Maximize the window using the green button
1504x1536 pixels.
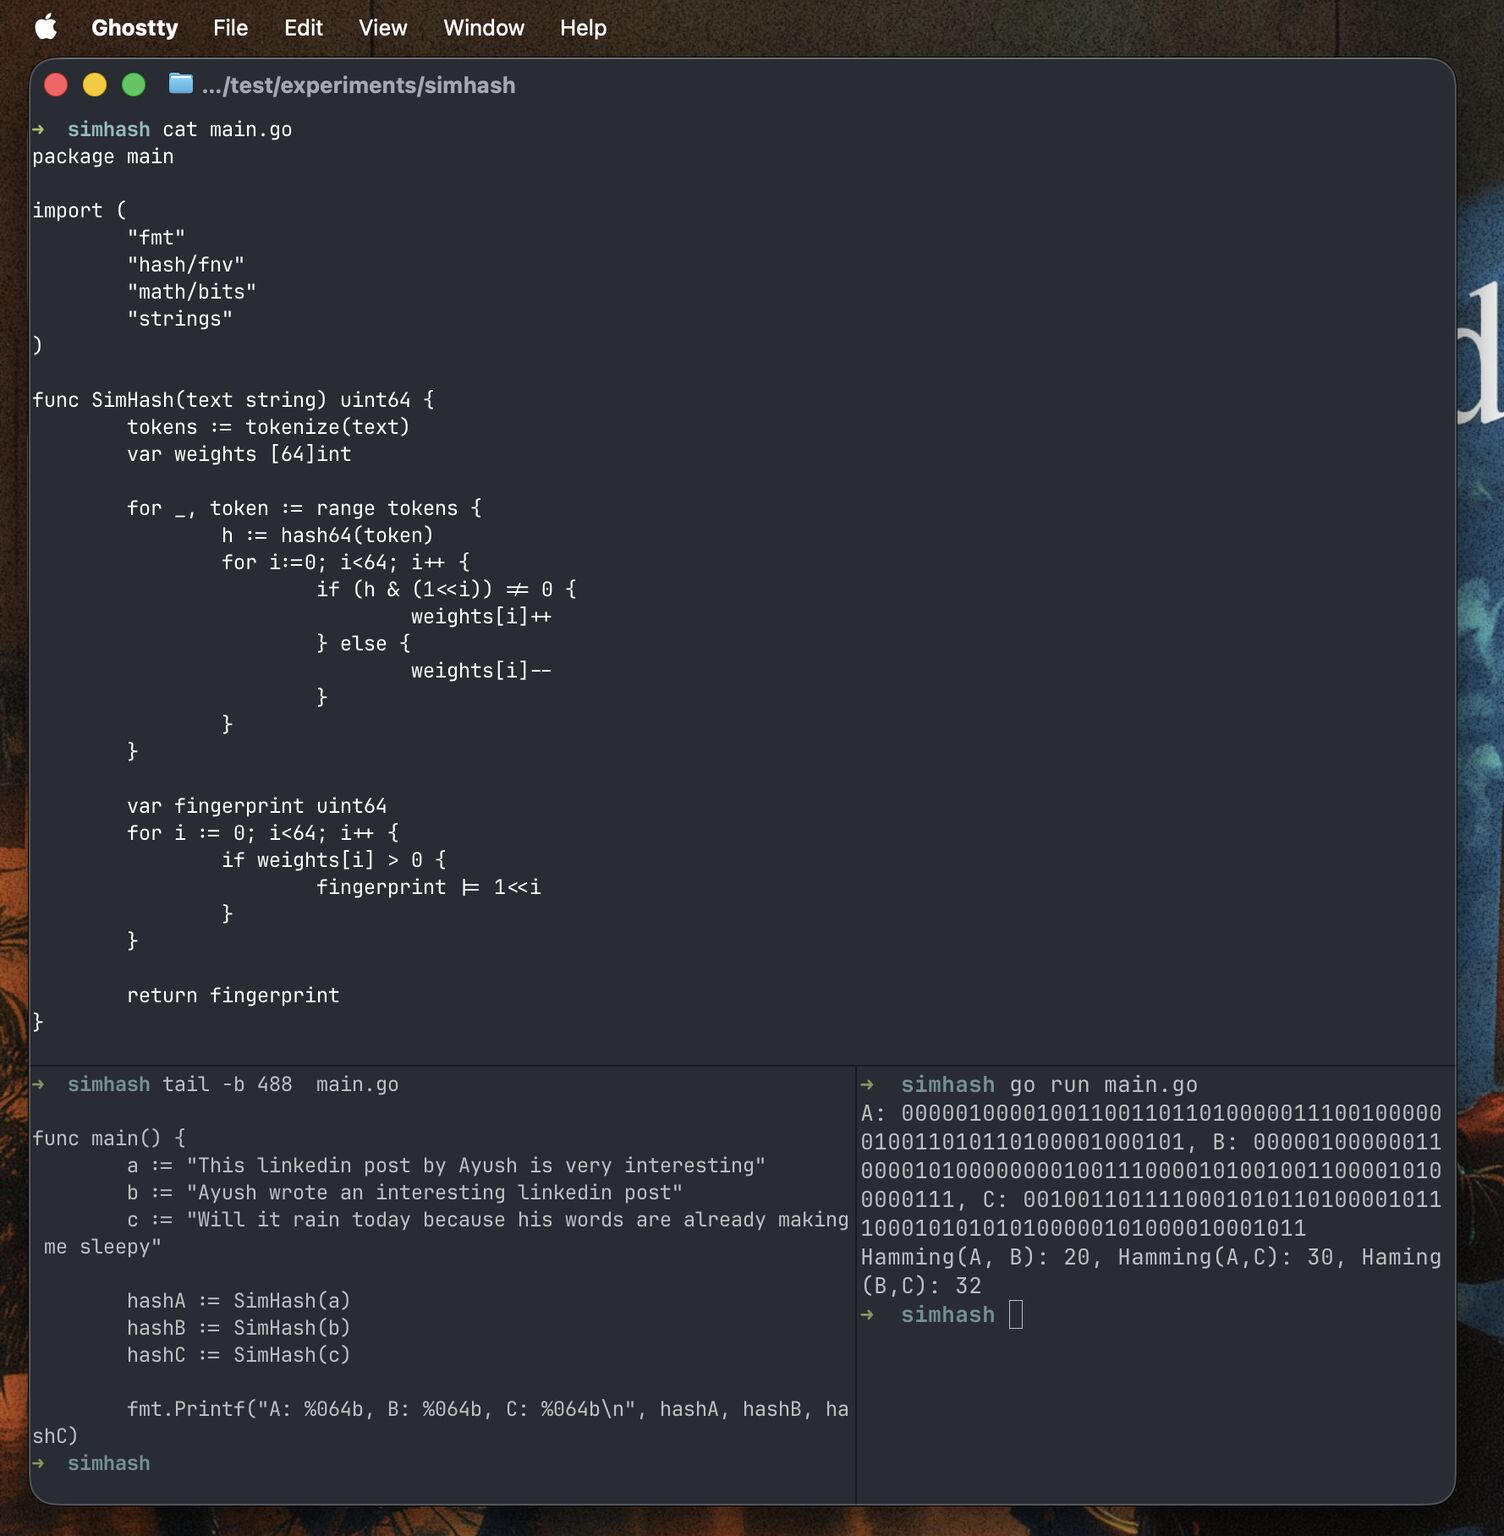click(133, 85)
